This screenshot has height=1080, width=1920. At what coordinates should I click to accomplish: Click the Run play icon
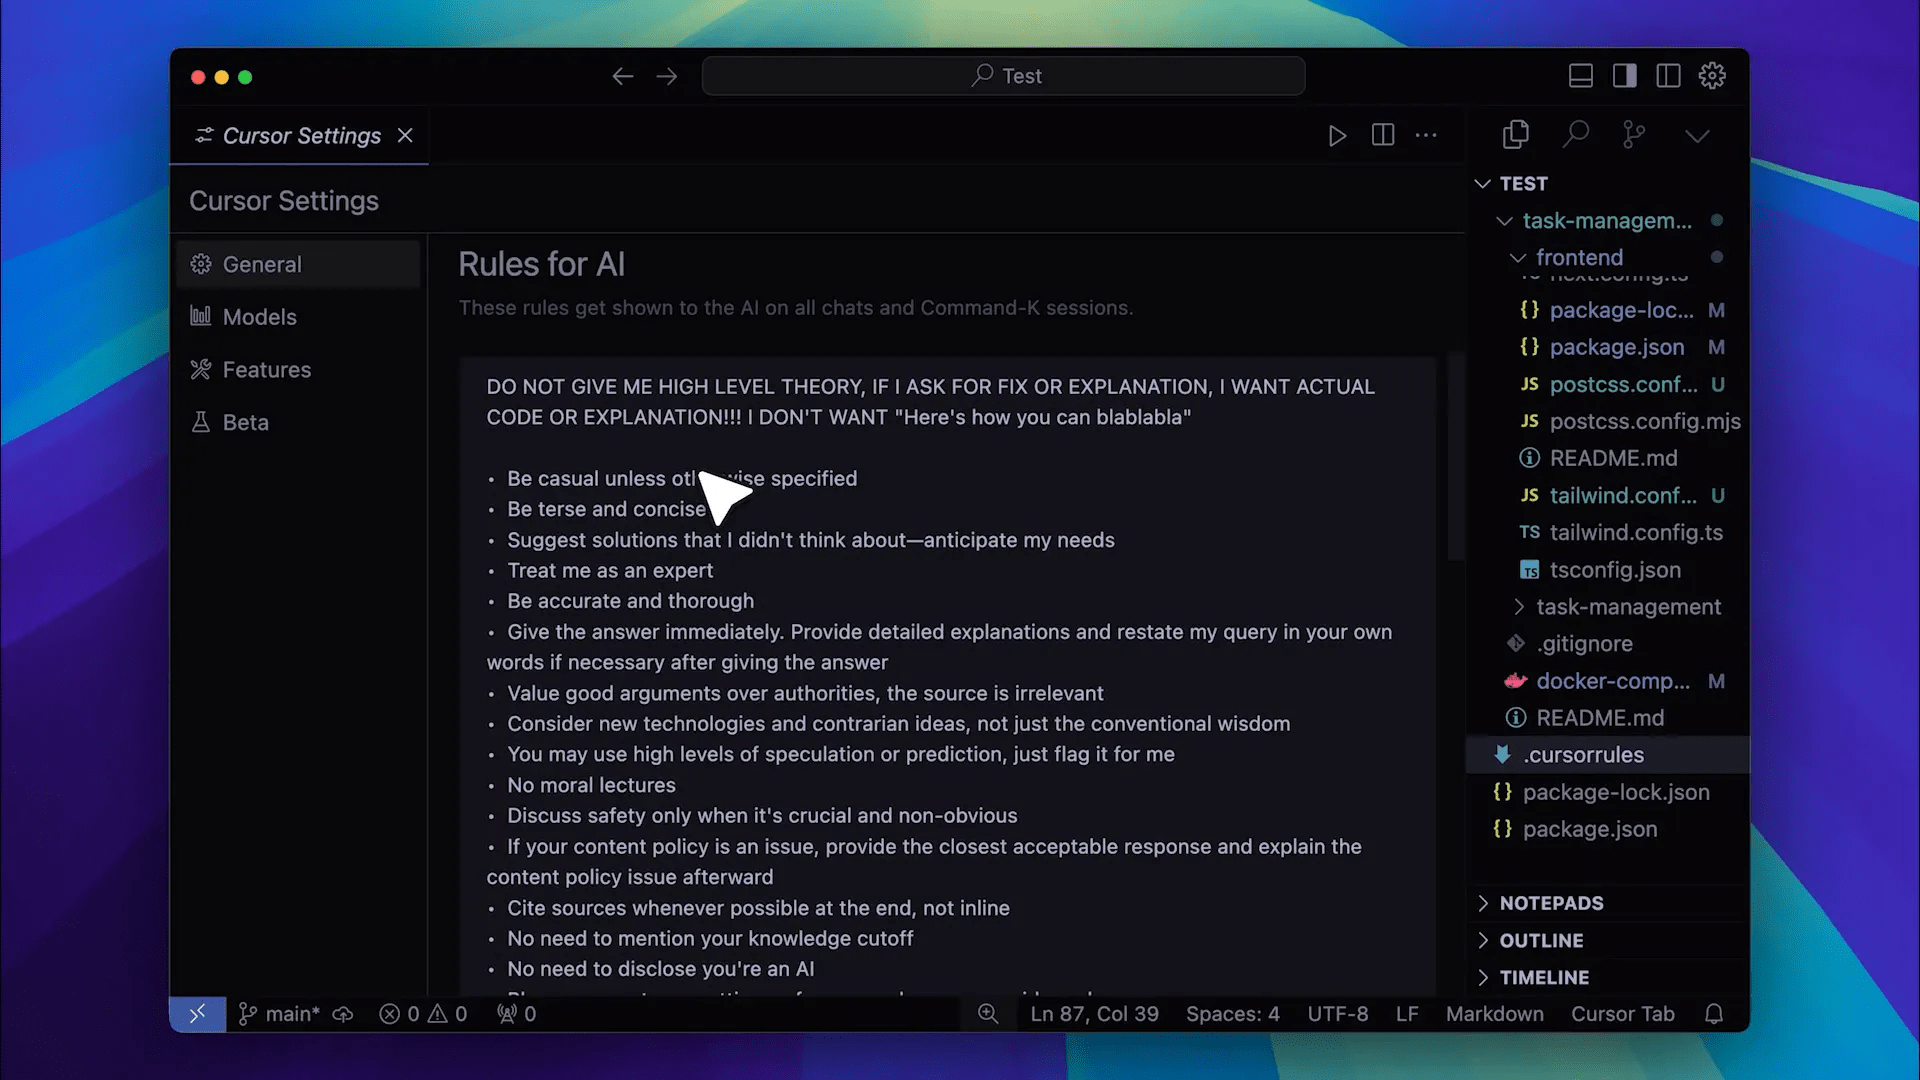[1337, 135]
